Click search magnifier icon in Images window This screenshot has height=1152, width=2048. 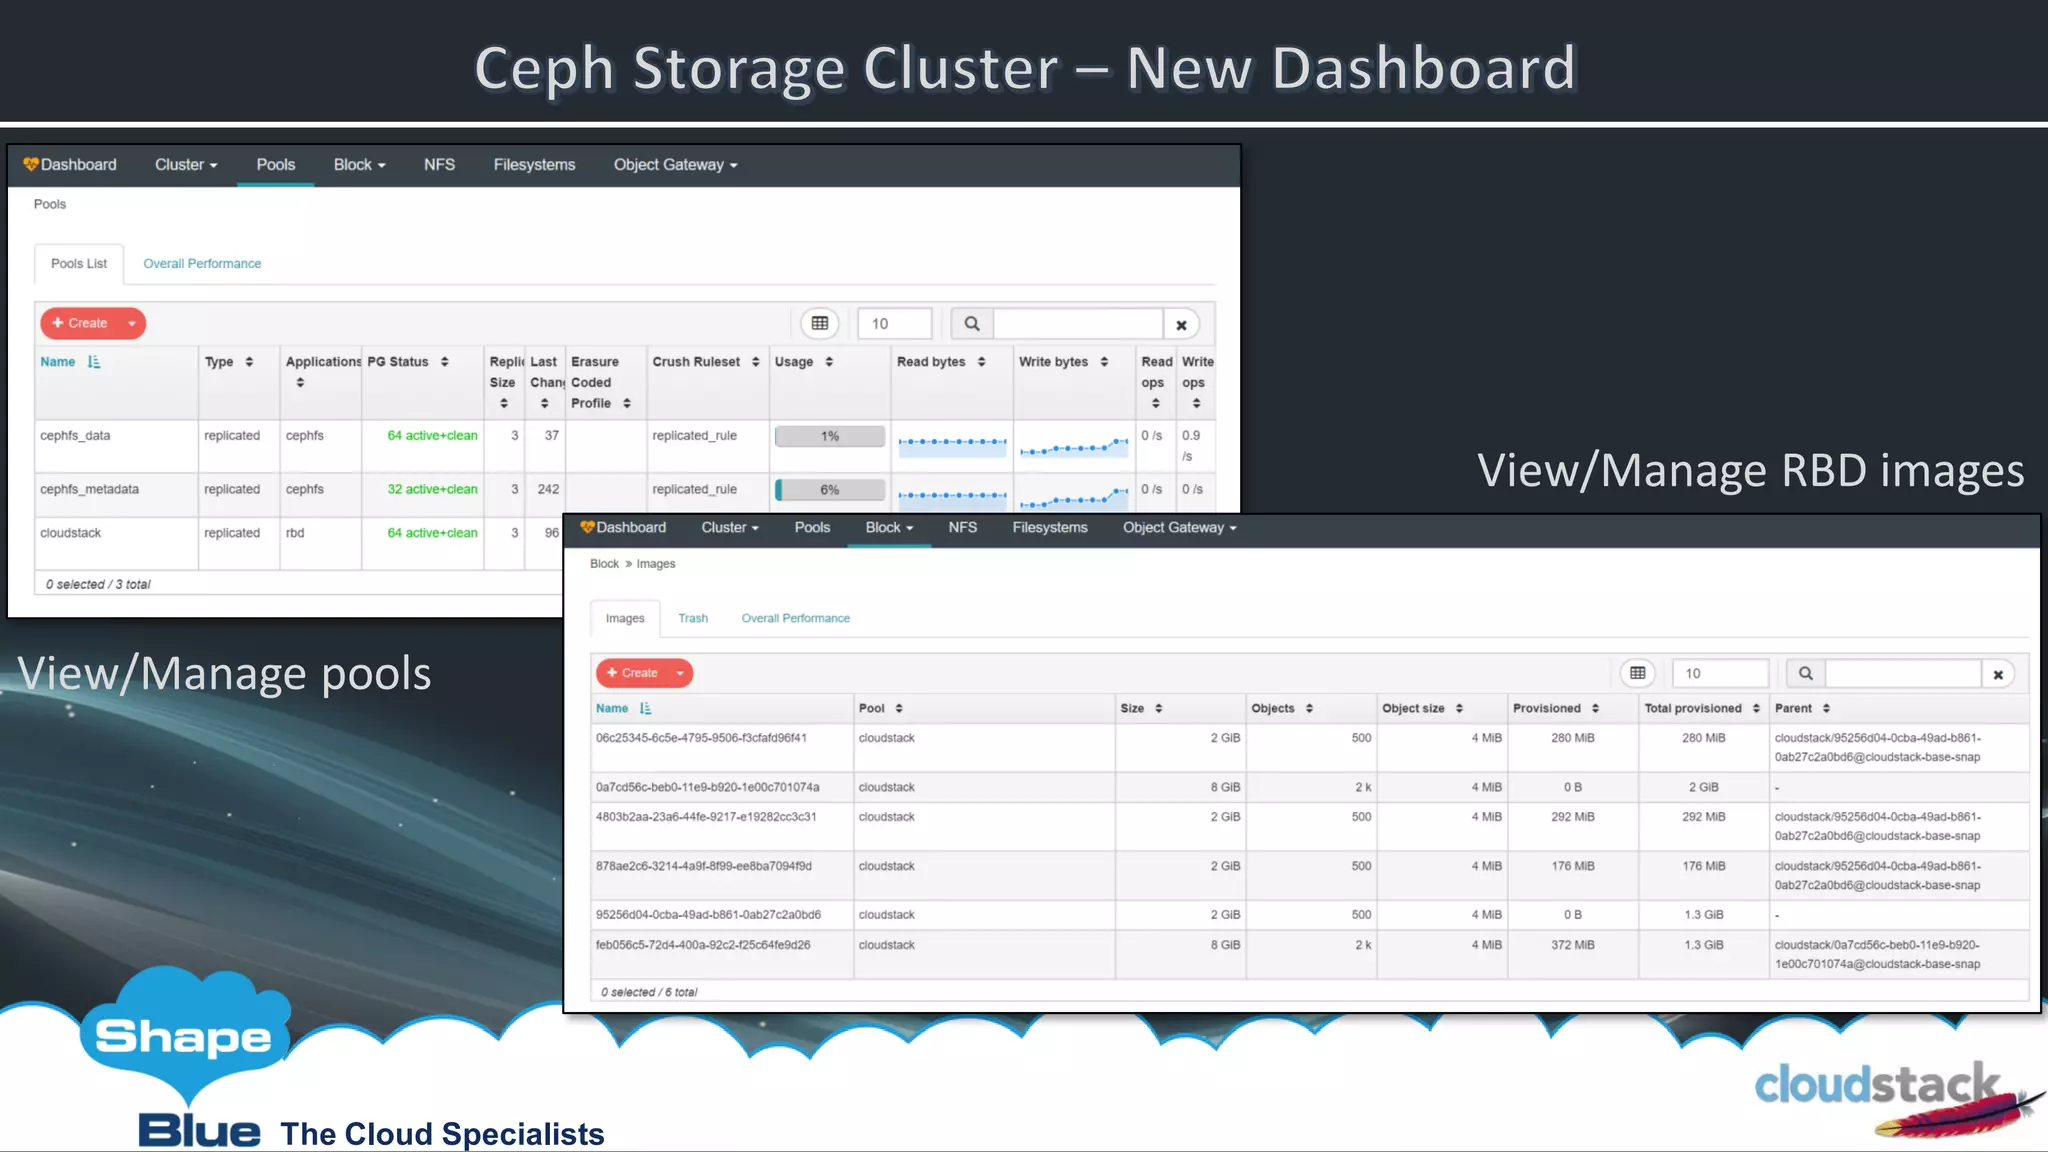1805,673
